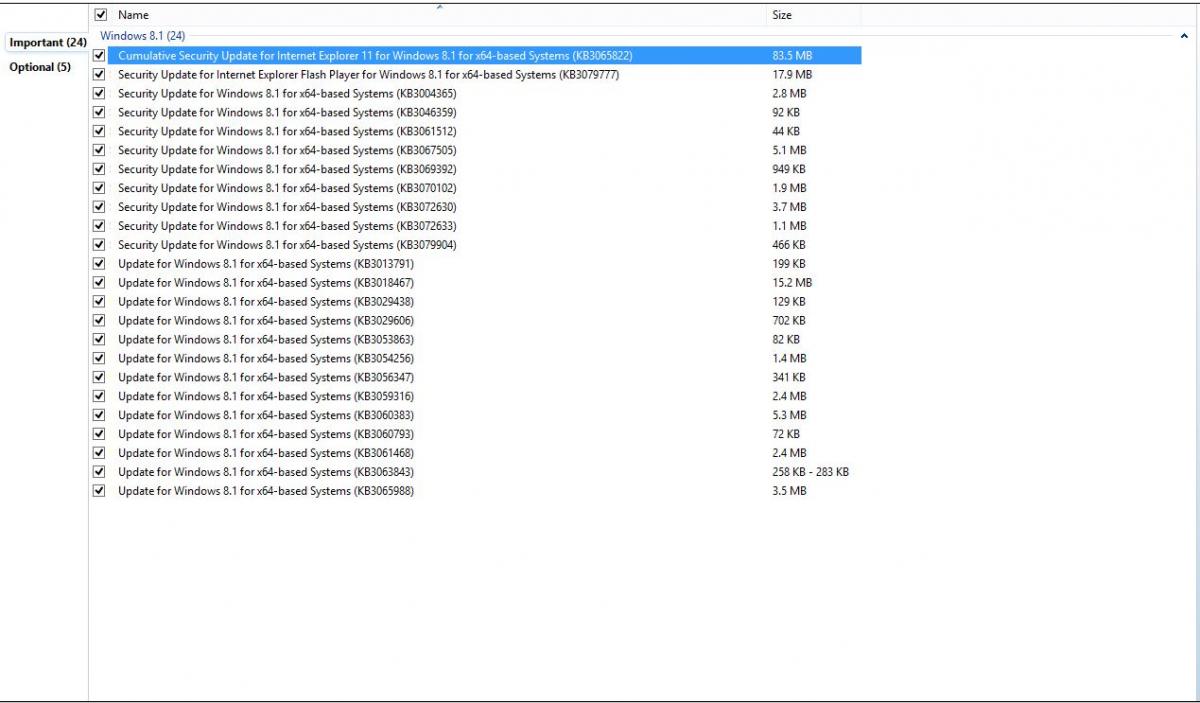Toggle checkbox for Security Update KB3072630
The image size is (1200, 703).
click(x=99, y=207)
